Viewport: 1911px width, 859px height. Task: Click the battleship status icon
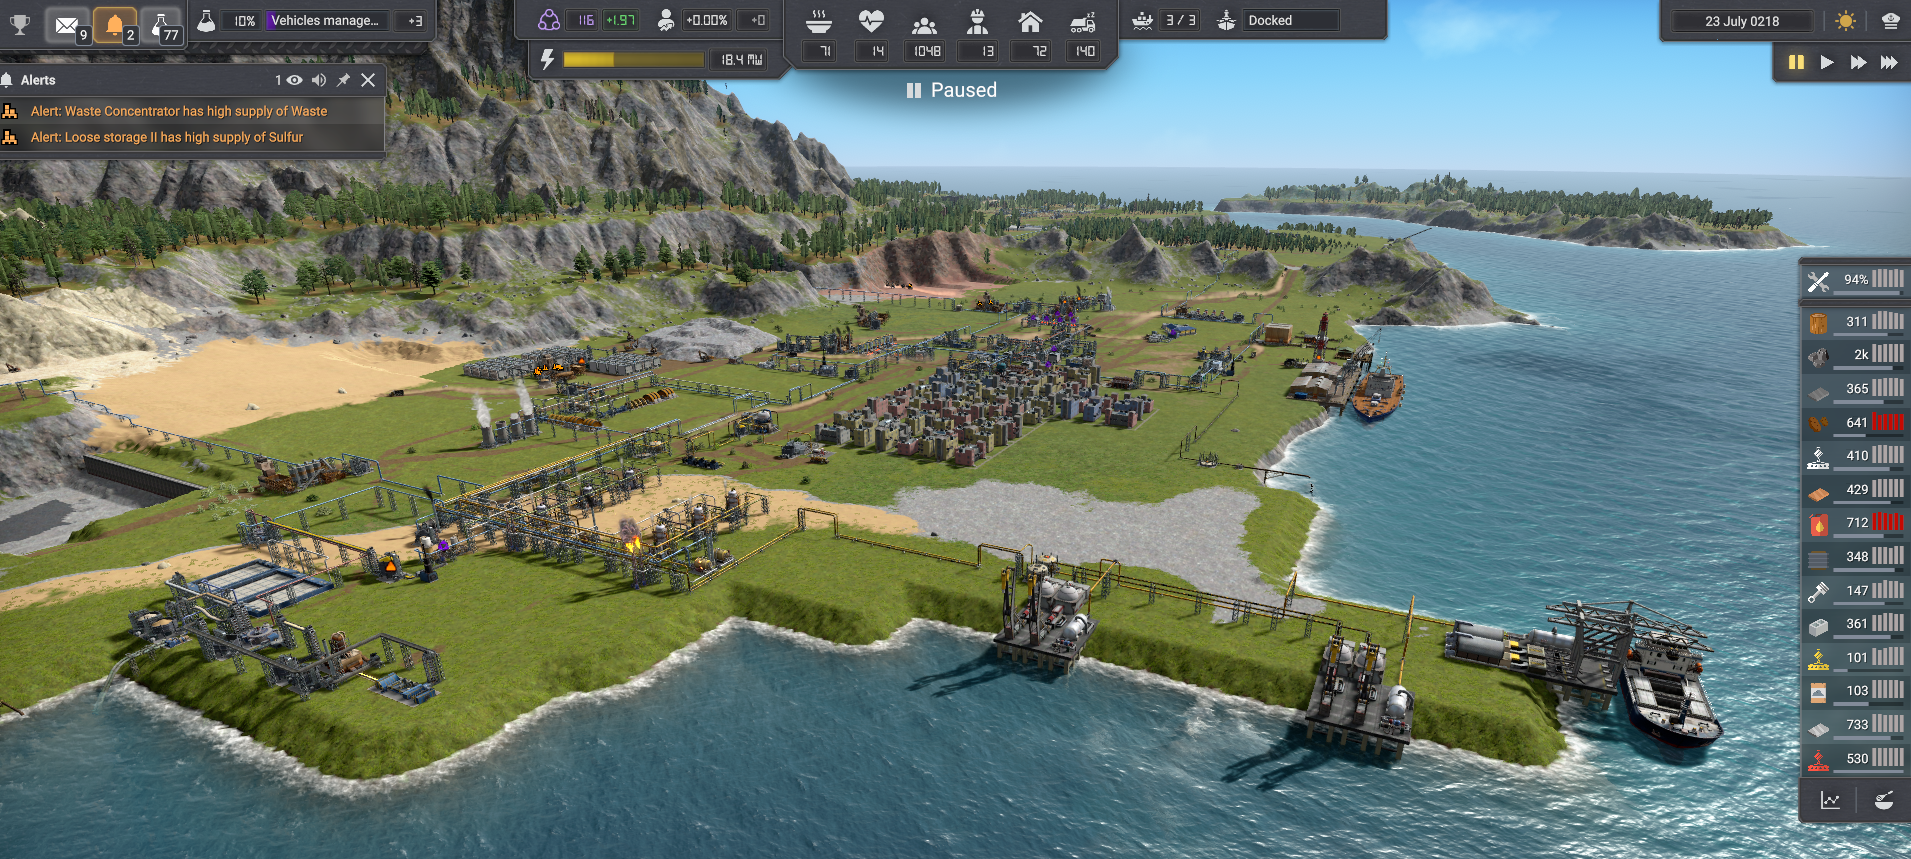click(1226, 20)
